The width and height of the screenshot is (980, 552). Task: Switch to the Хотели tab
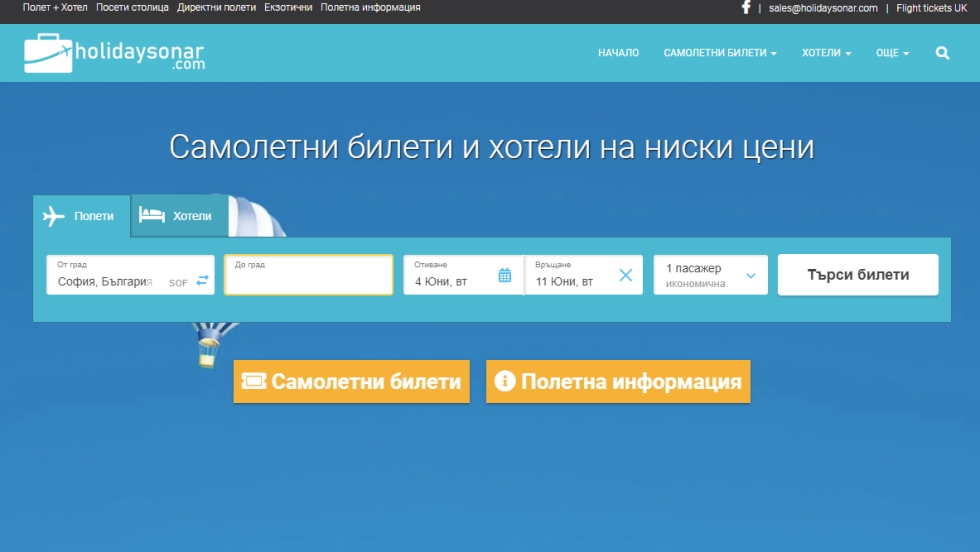(177, 216)
